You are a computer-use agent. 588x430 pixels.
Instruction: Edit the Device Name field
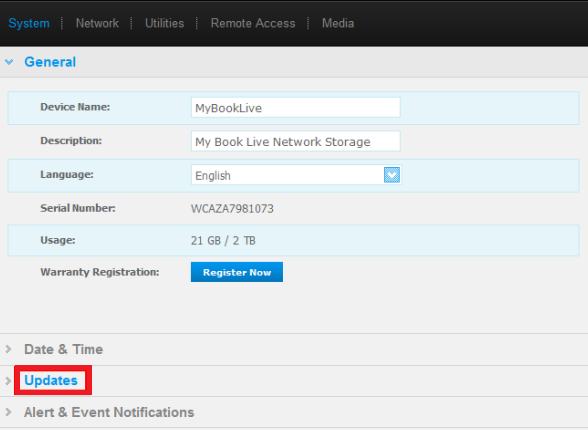coord(296,108)
